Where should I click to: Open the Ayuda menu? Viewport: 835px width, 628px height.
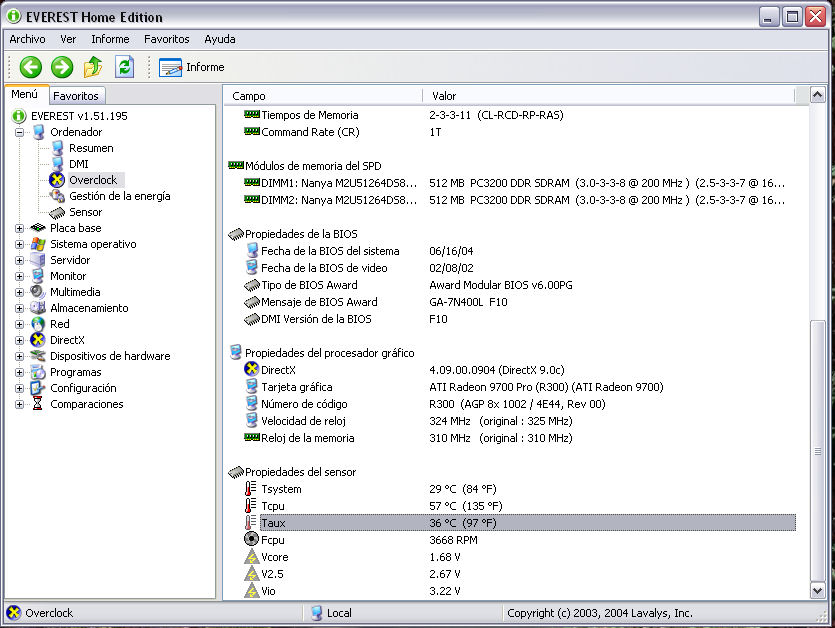coord(220,39)
